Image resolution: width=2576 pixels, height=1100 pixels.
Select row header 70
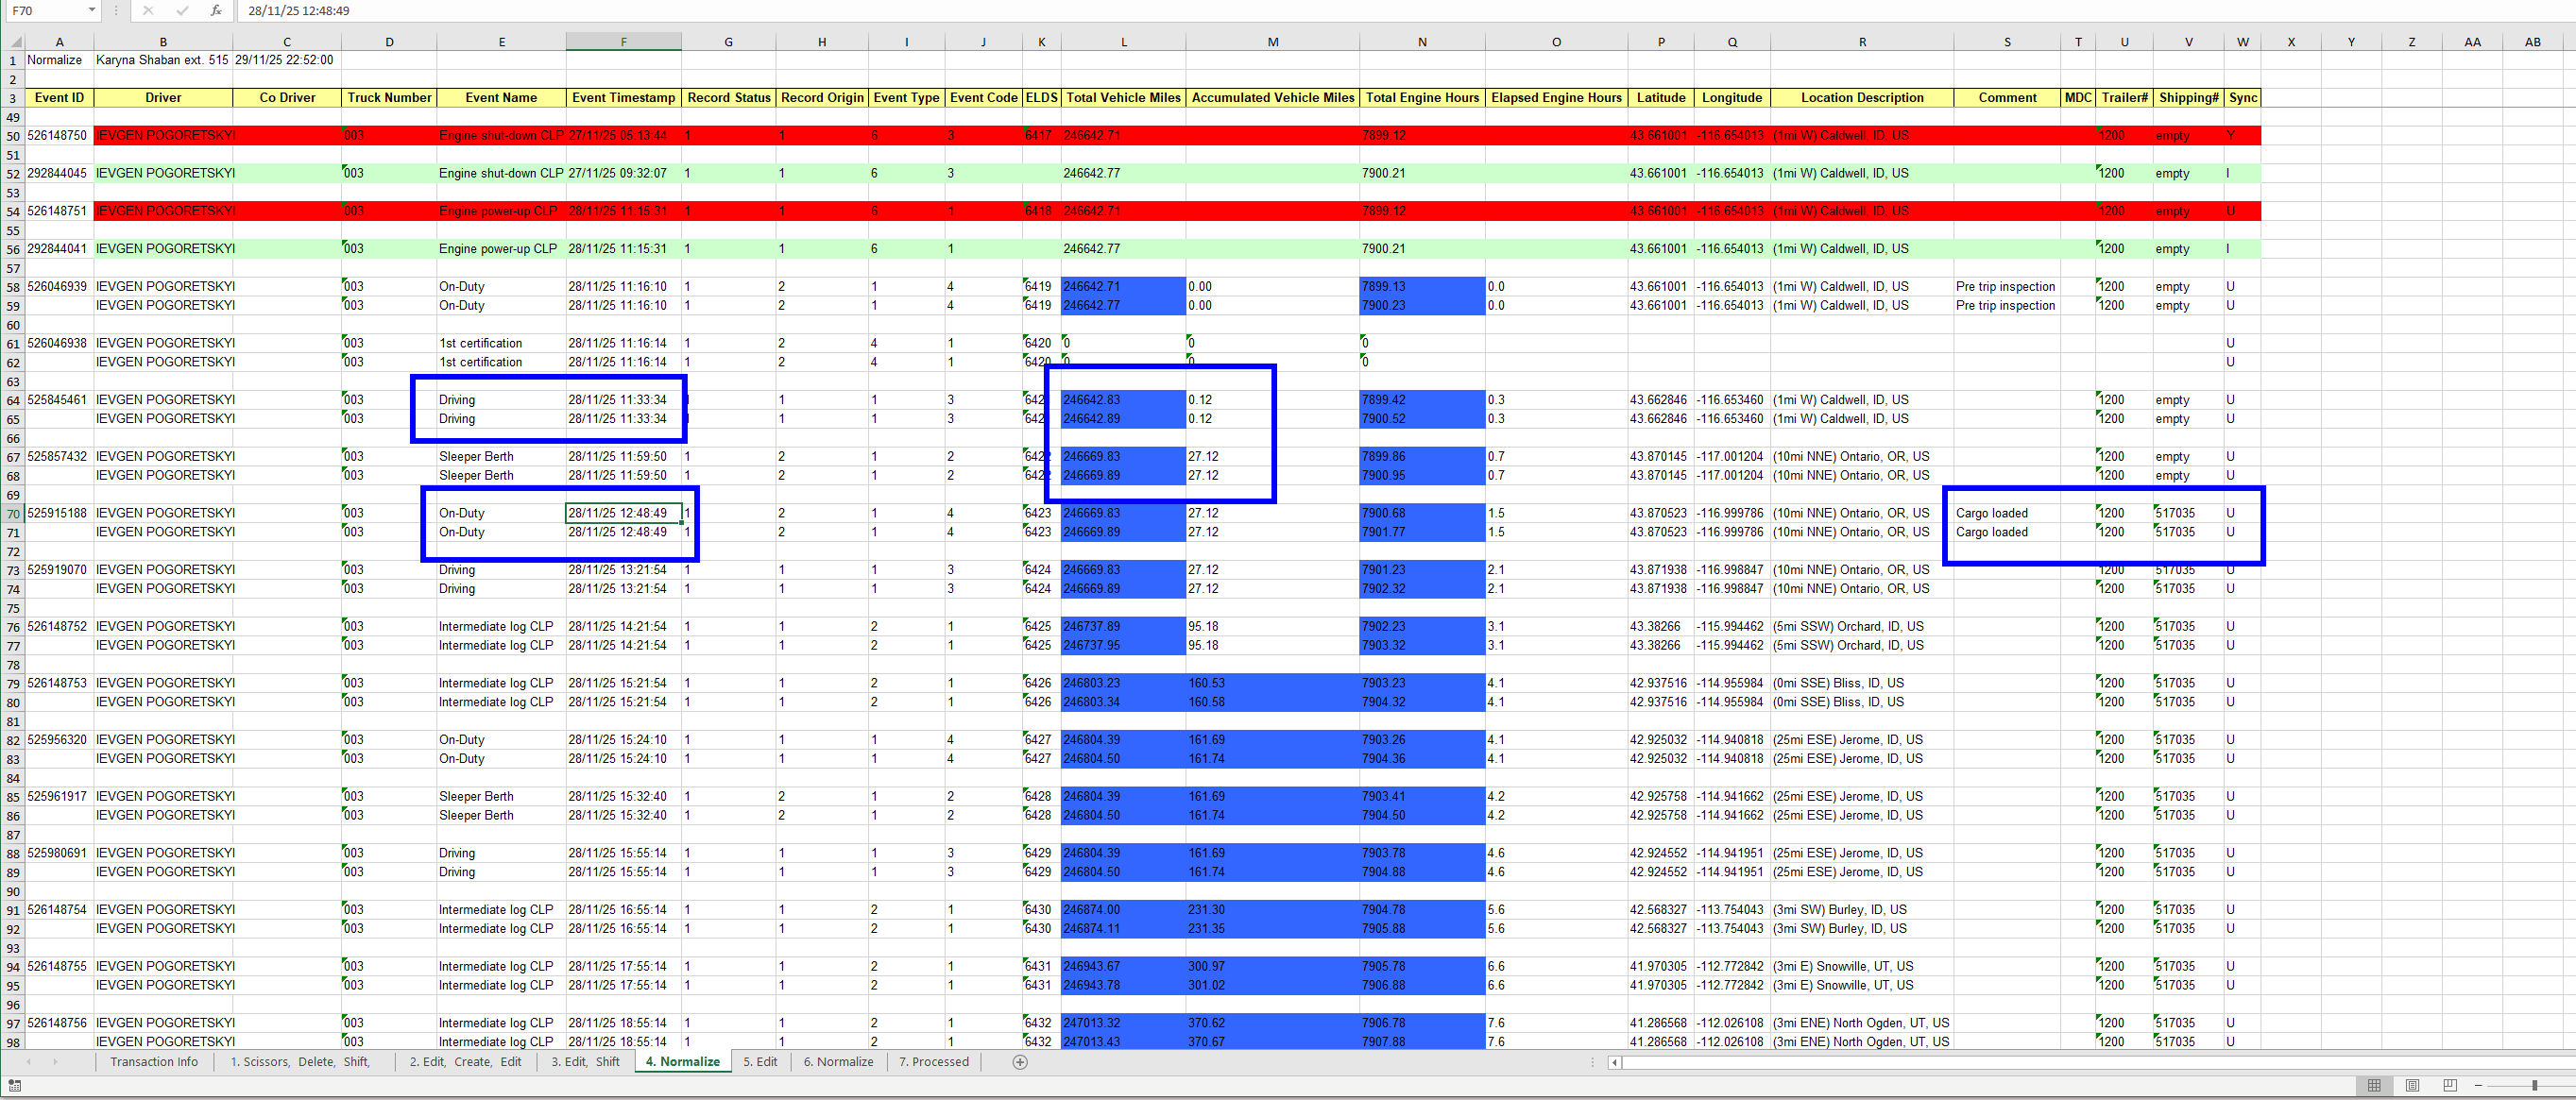click(13, 514)
